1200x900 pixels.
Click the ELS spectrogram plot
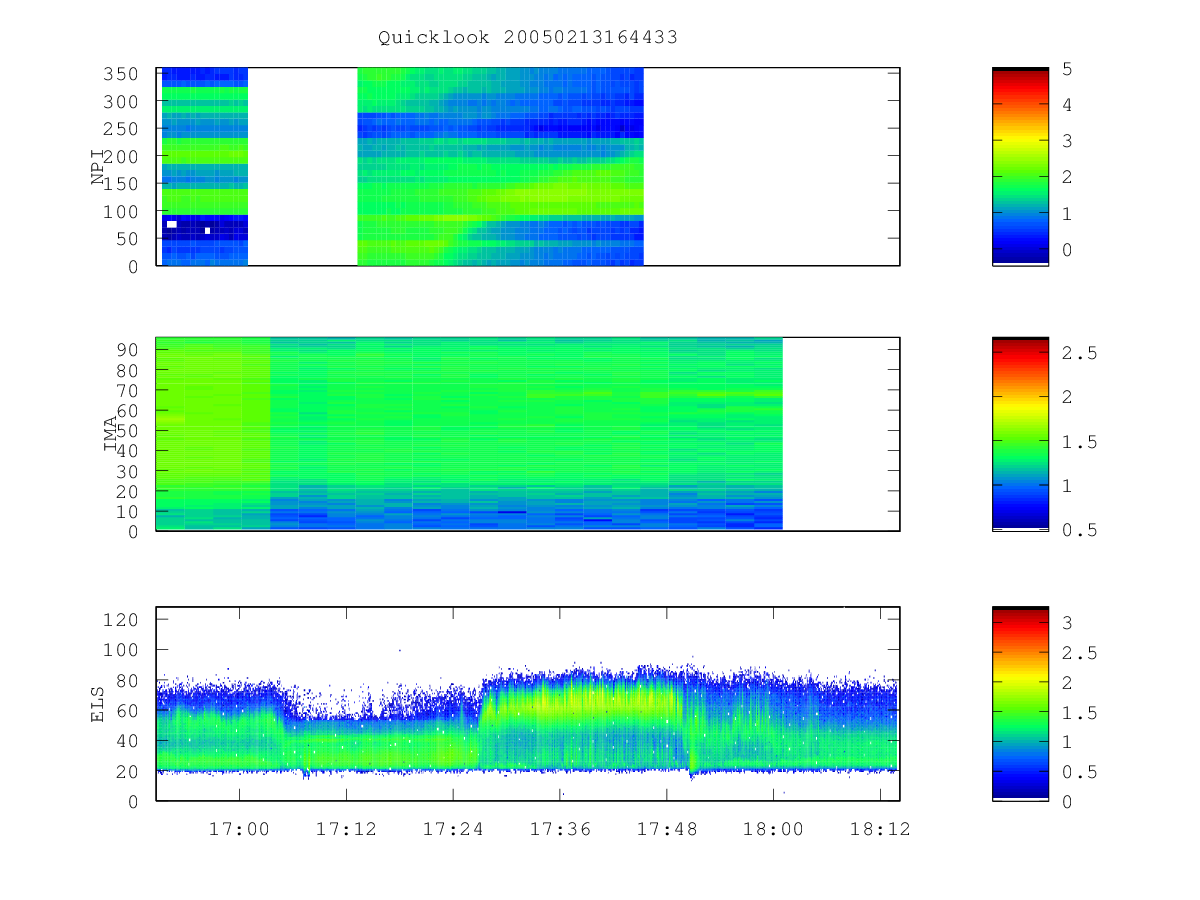(528, 704)
